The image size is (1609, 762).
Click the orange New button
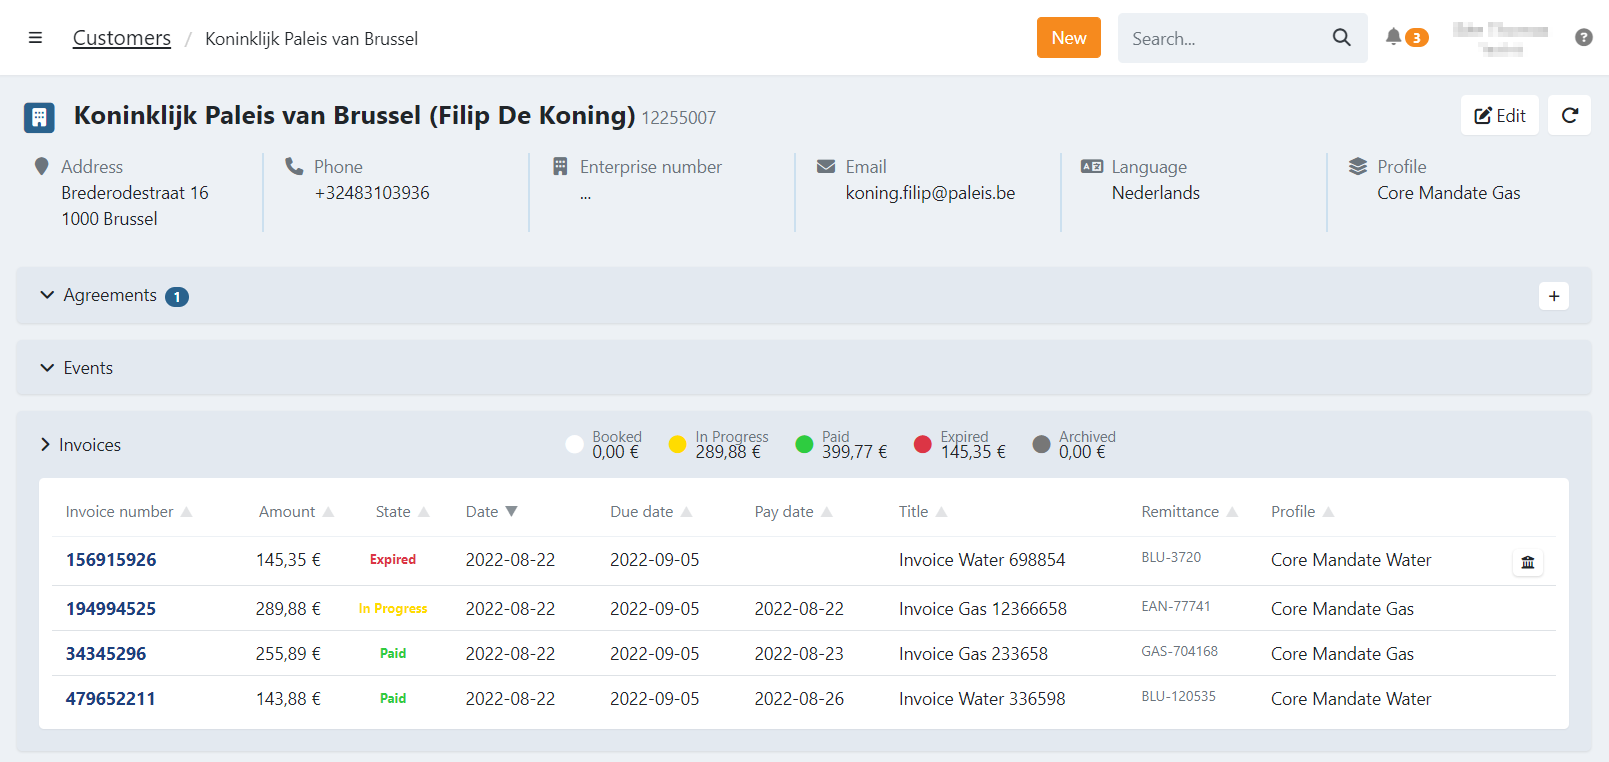(x=1068, y=38)
